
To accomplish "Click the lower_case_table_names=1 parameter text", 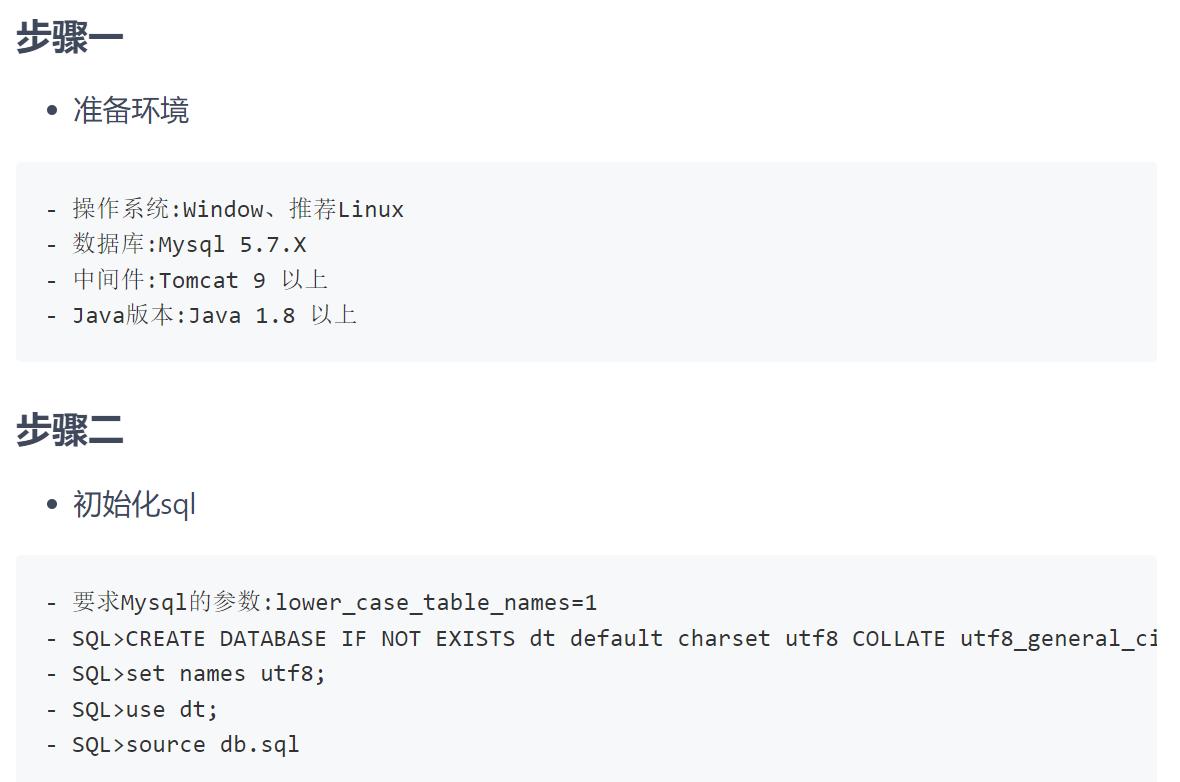I will tap(436, 603).
